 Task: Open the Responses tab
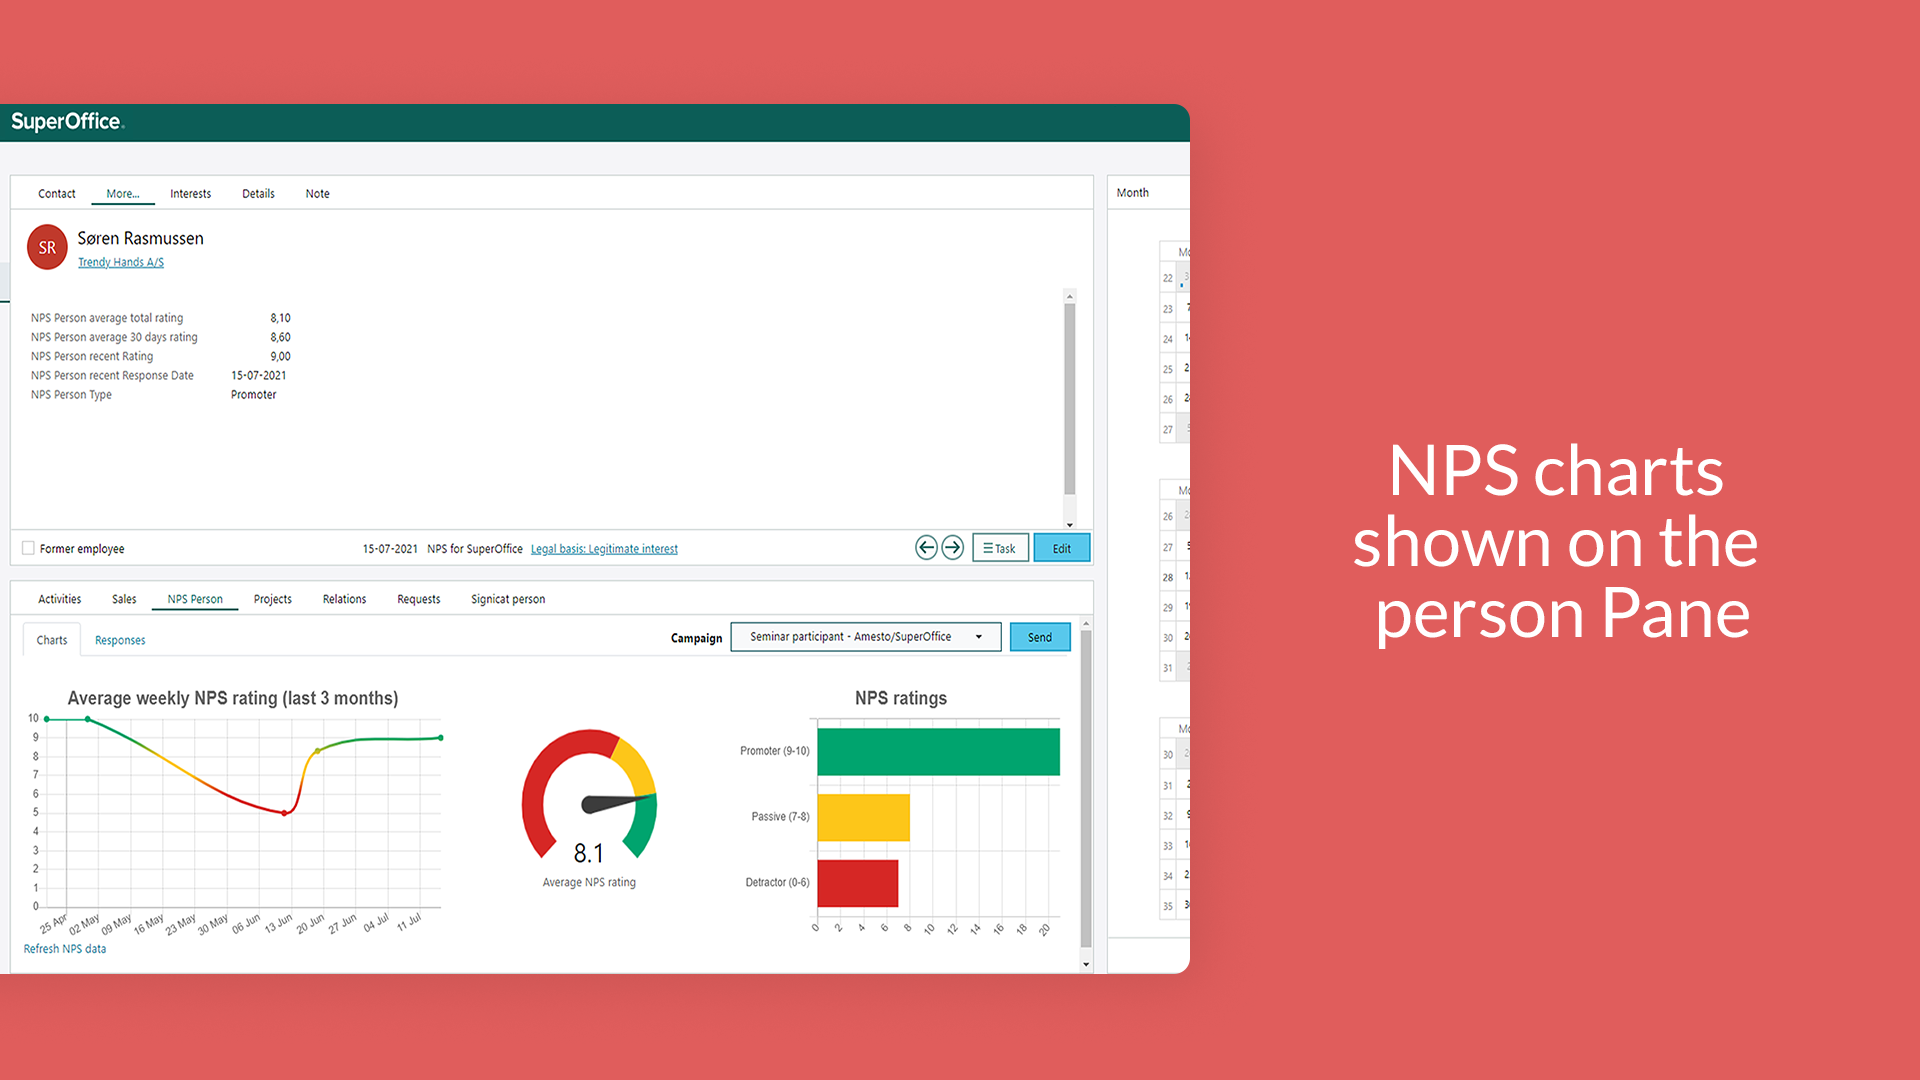120,640
